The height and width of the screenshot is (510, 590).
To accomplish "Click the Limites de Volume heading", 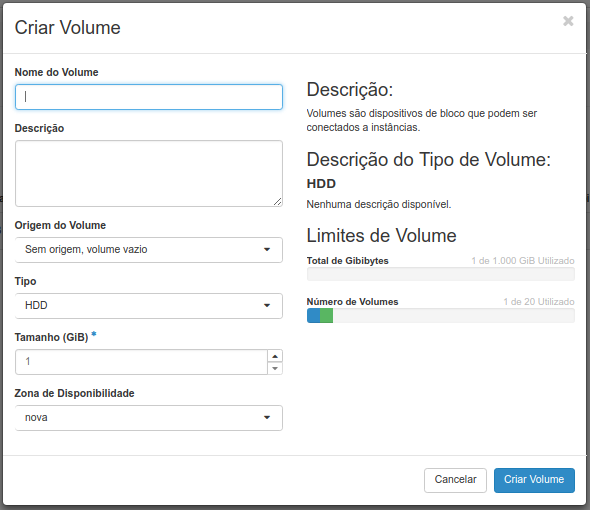I will click(x=381, y=236).
